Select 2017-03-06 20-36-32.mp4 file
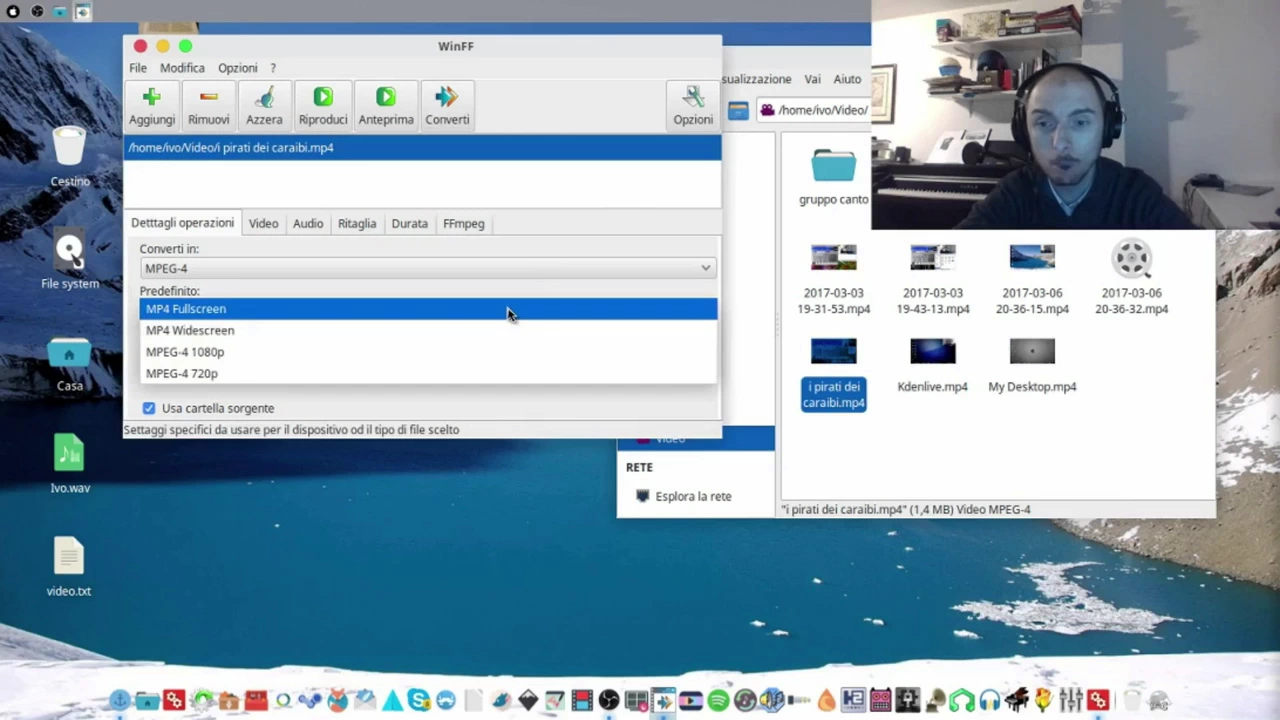This screenshot has height=720, width=1280. click(x=1132, y=258)
